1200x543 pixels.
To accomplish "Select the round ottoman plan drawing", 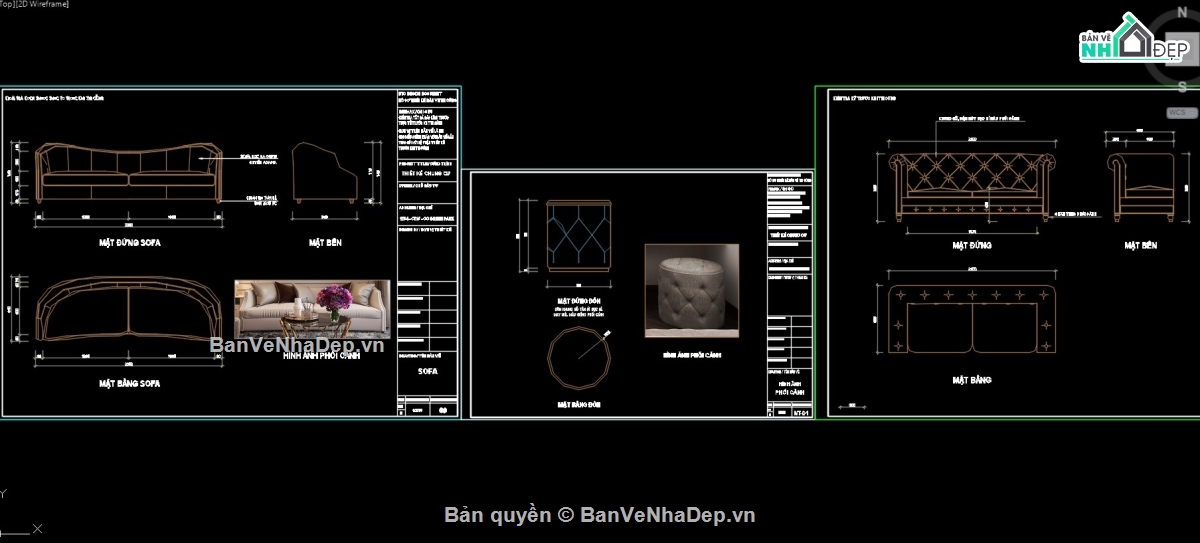I will coord(579,358).
